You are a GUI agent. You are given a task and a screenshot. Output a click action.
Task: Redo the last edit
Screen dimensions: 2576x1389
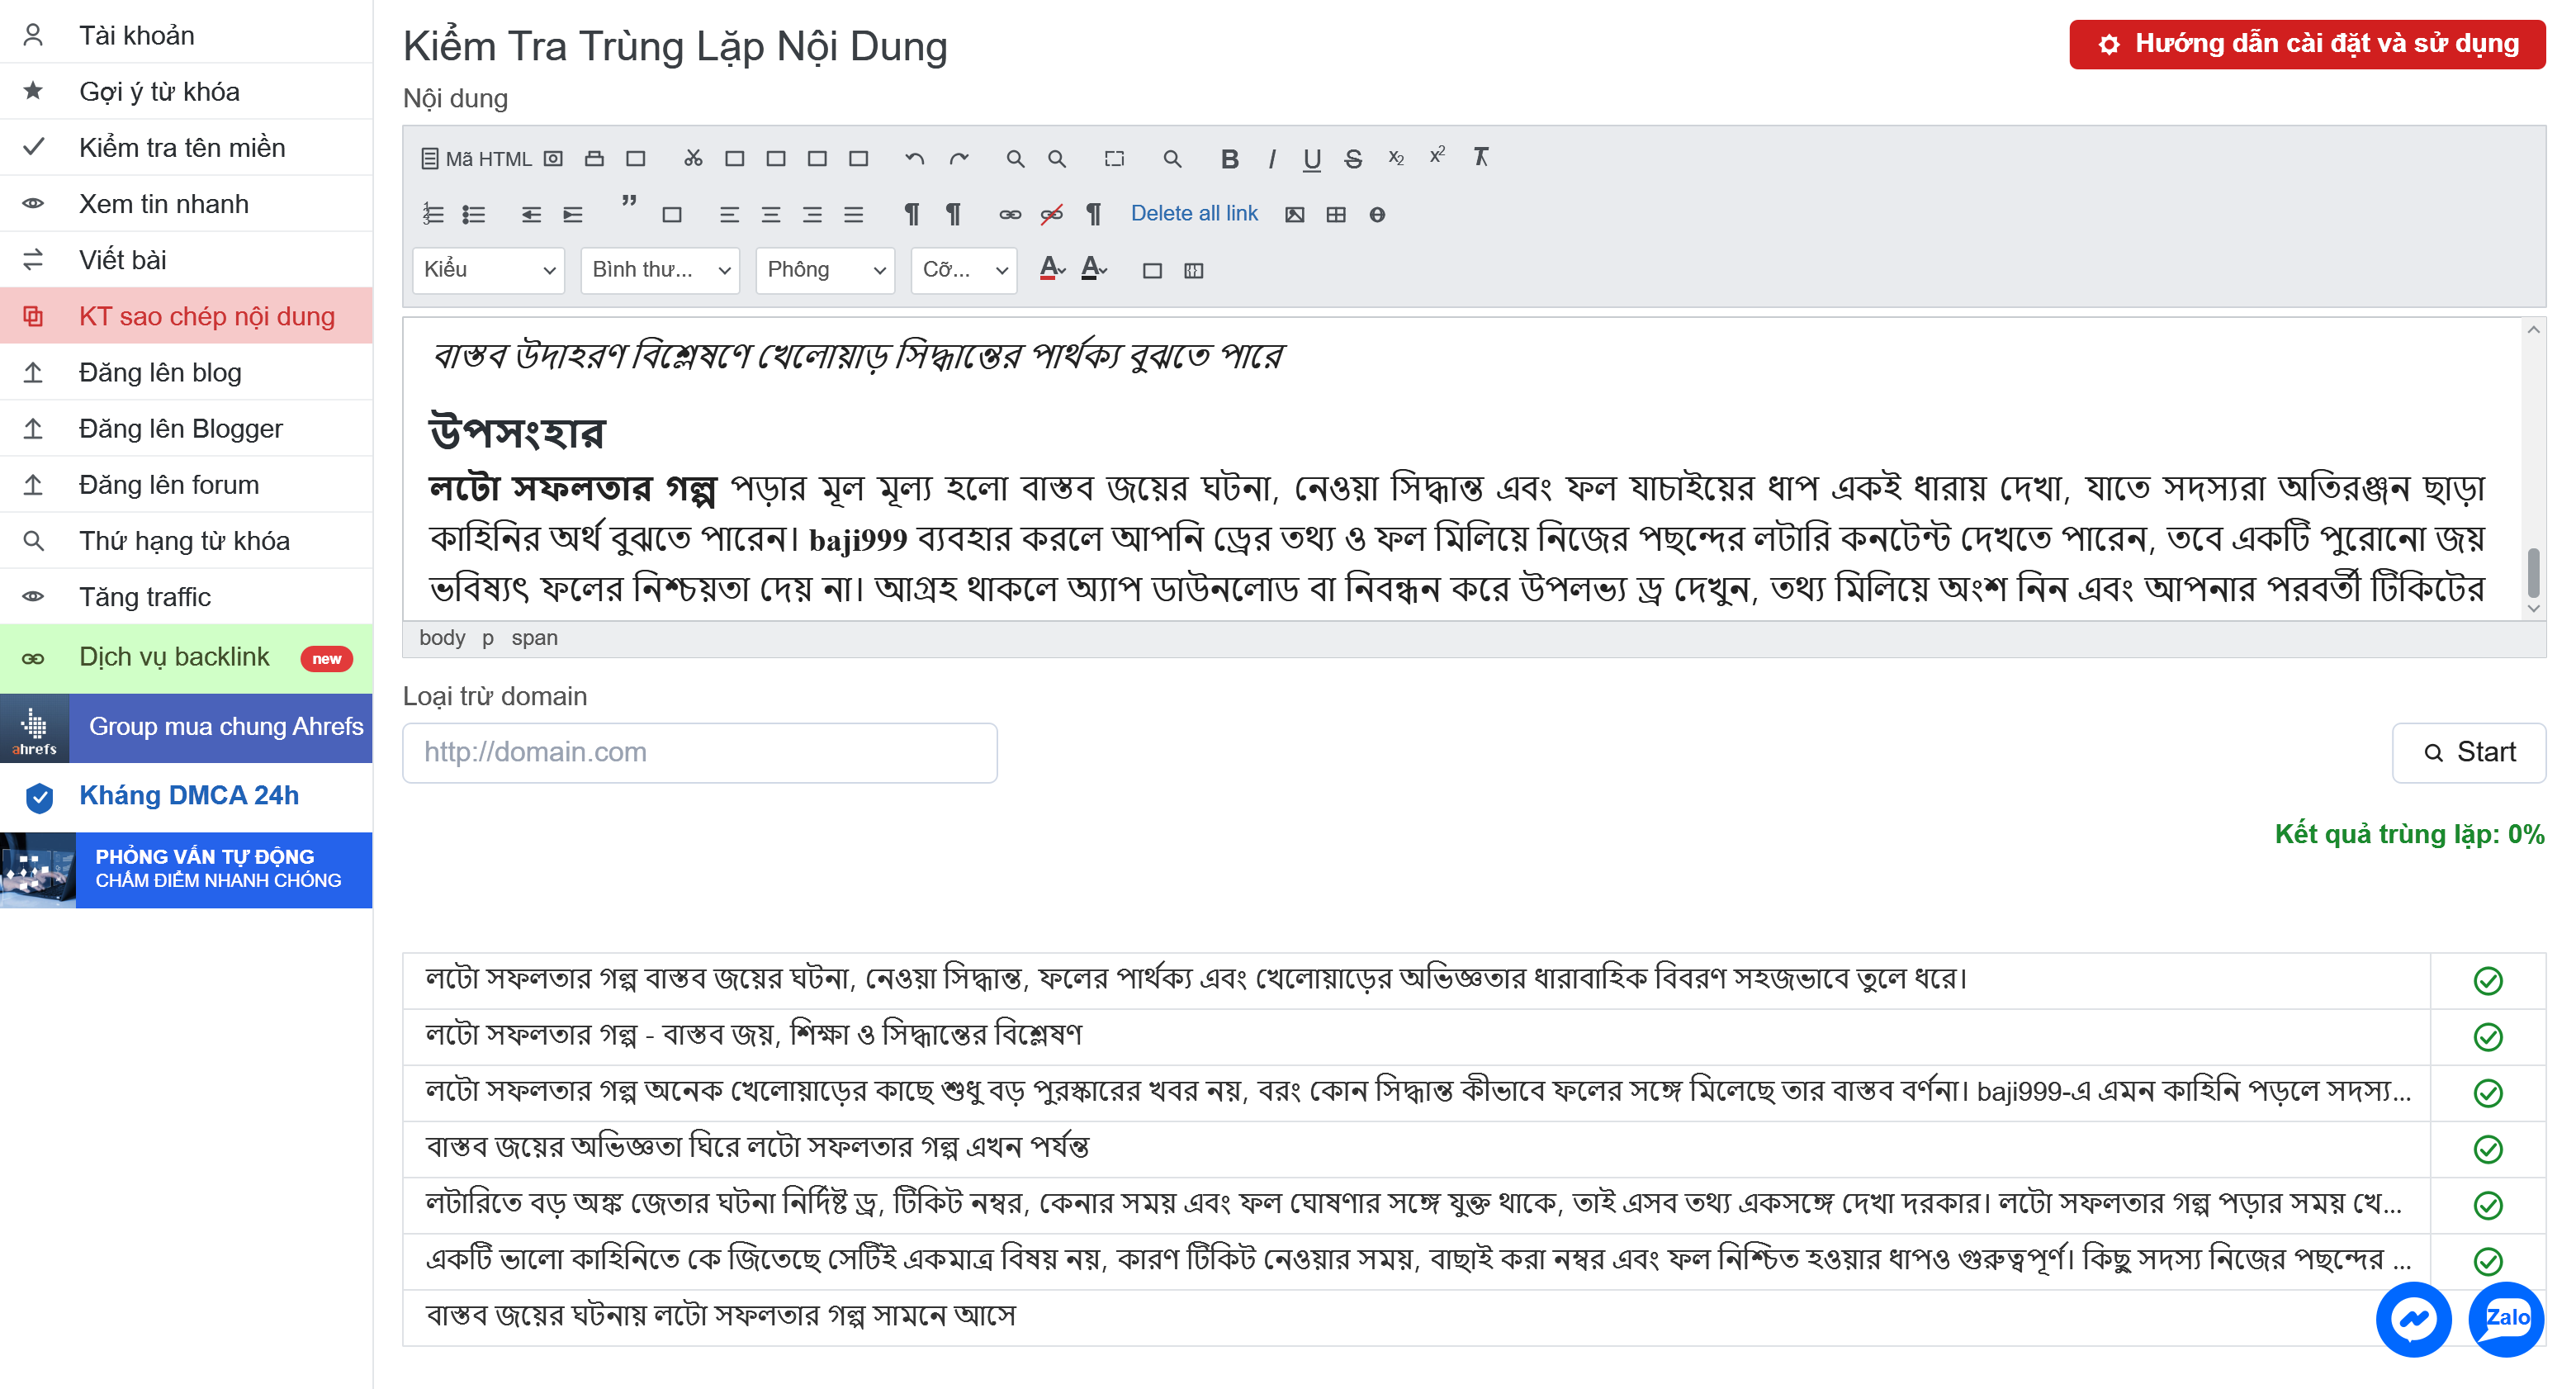pyautogui.click(x=959, y=158)
